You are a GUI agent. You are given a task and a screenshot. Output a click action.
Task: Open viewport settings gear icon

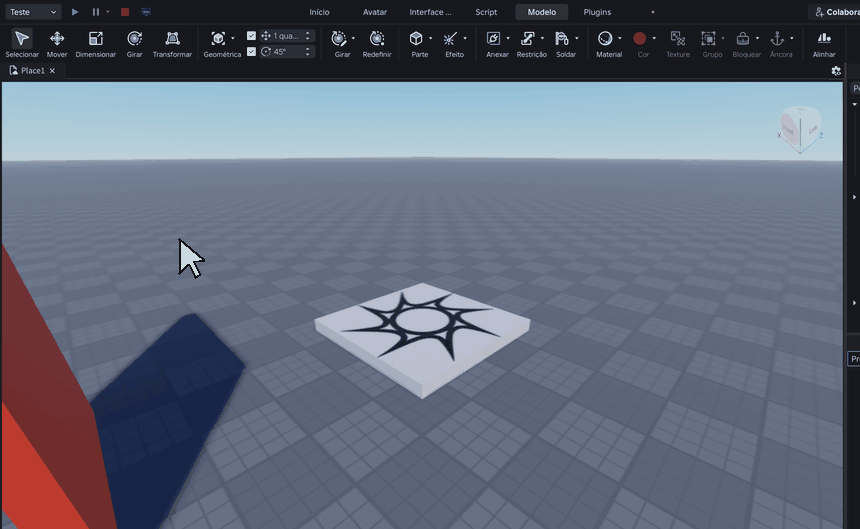pos(836,71)
